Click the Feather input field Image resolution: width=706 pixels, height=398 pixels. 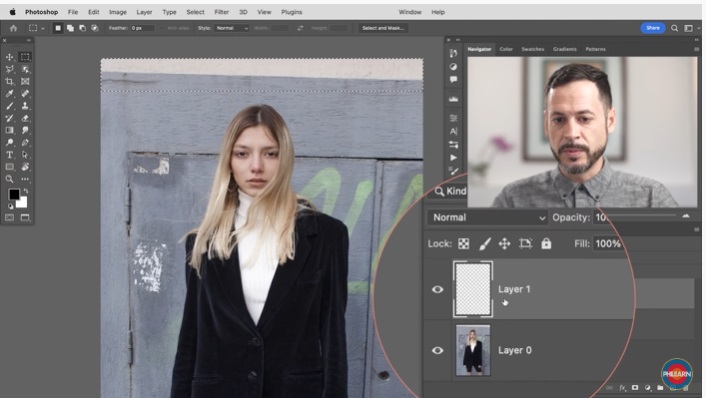pos(142,28)
